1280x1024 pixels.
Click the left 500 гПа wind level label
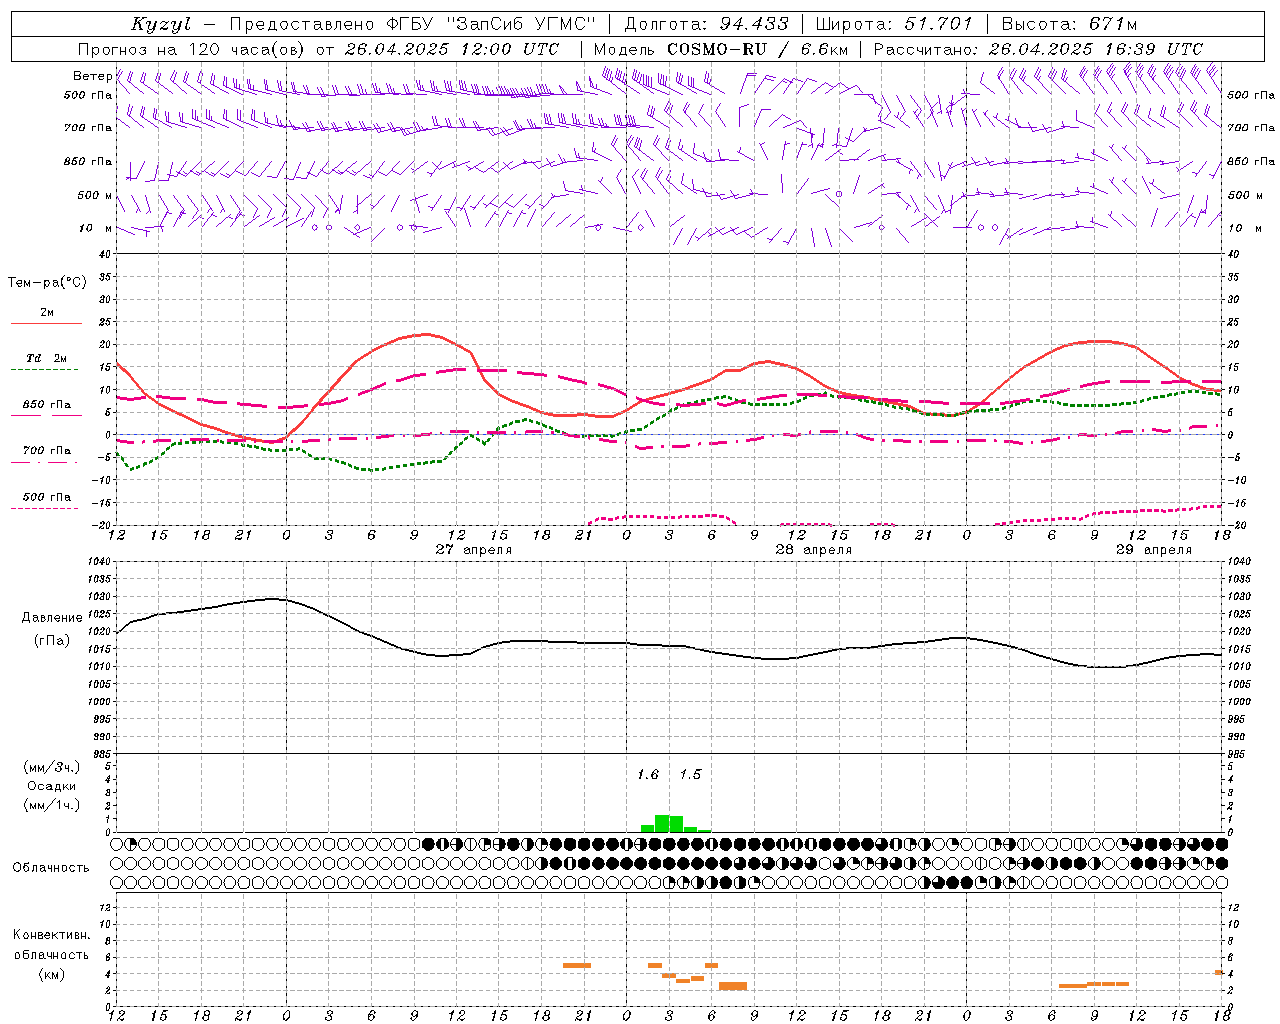[88, 96]
